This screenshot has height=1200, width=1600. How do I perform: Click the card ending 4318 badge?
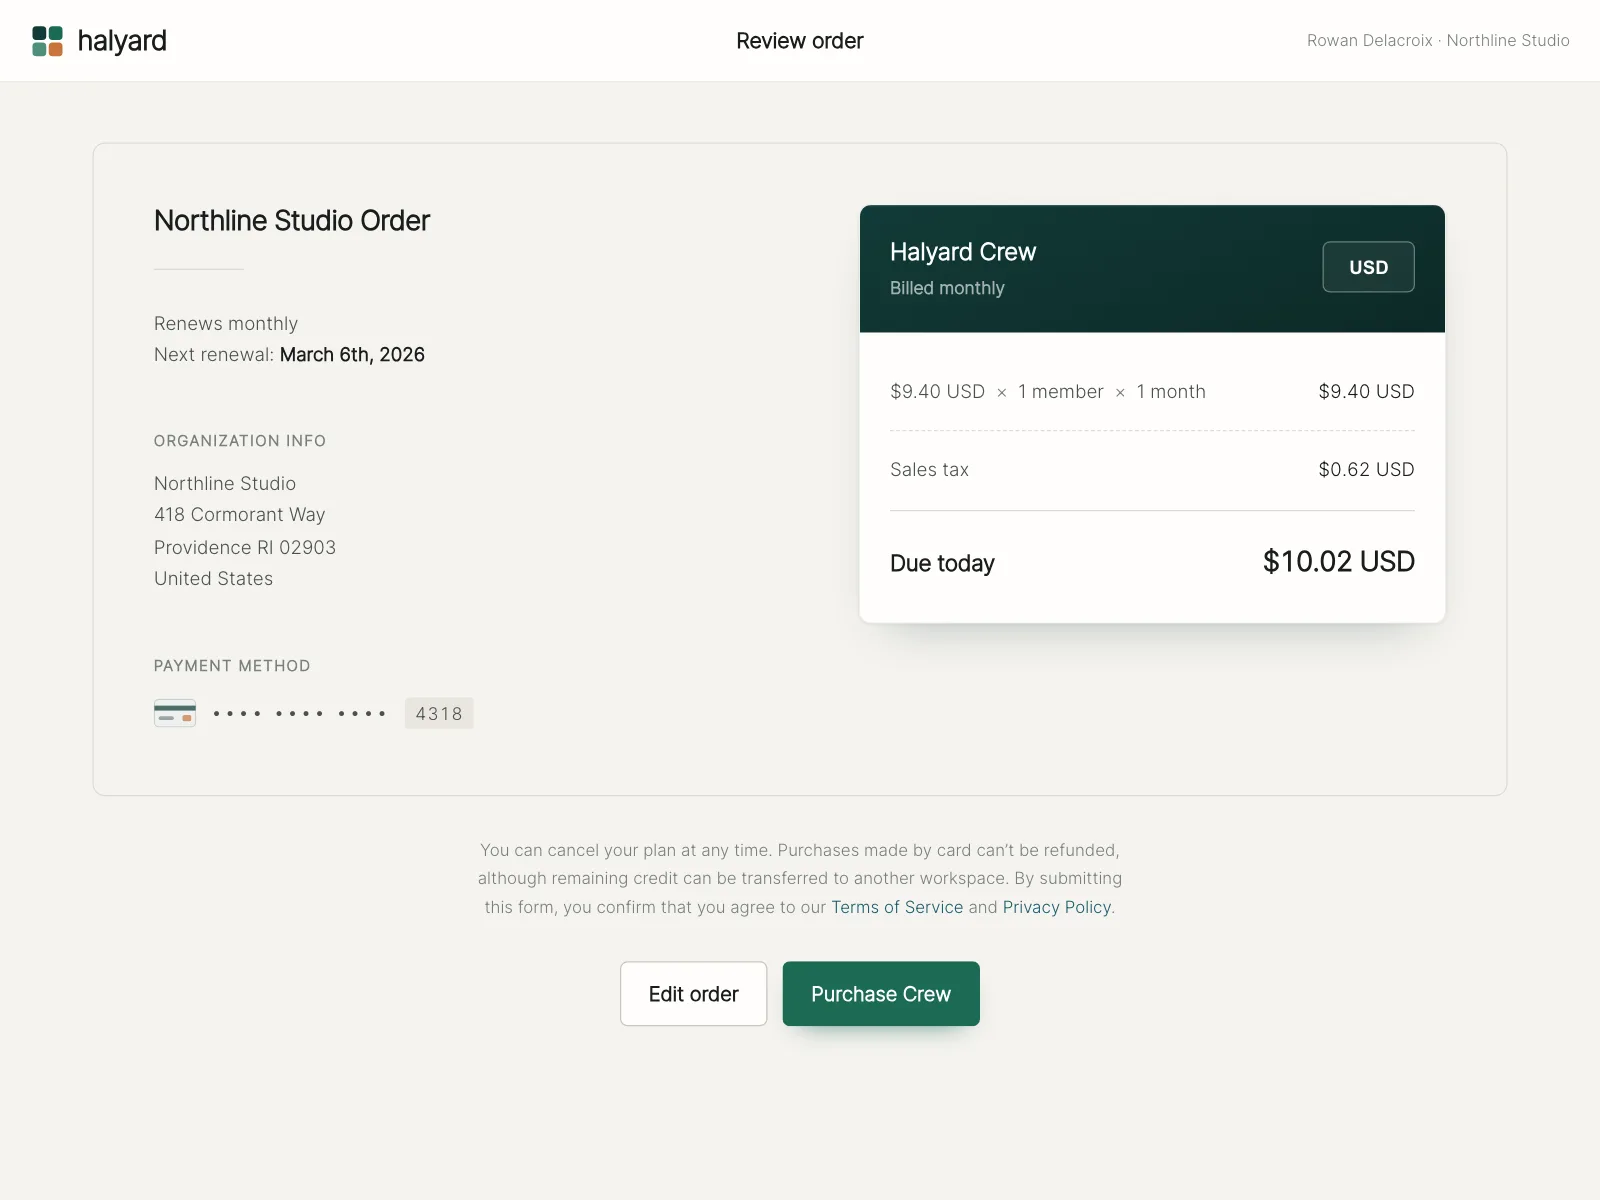coord(439,713)
